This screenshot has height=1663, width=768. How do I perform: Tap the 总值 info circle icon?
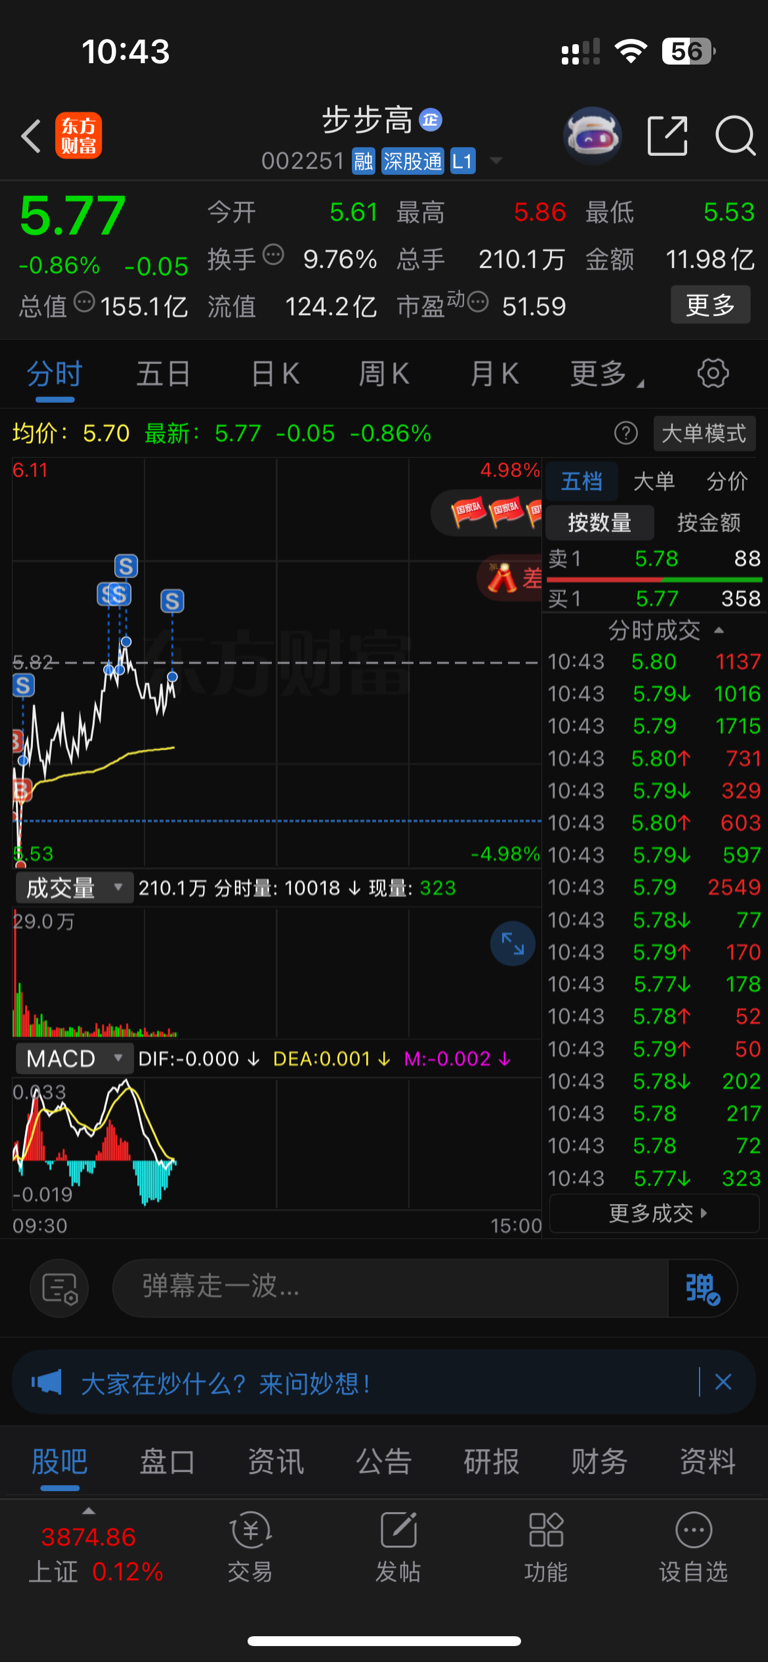point(85,302)
